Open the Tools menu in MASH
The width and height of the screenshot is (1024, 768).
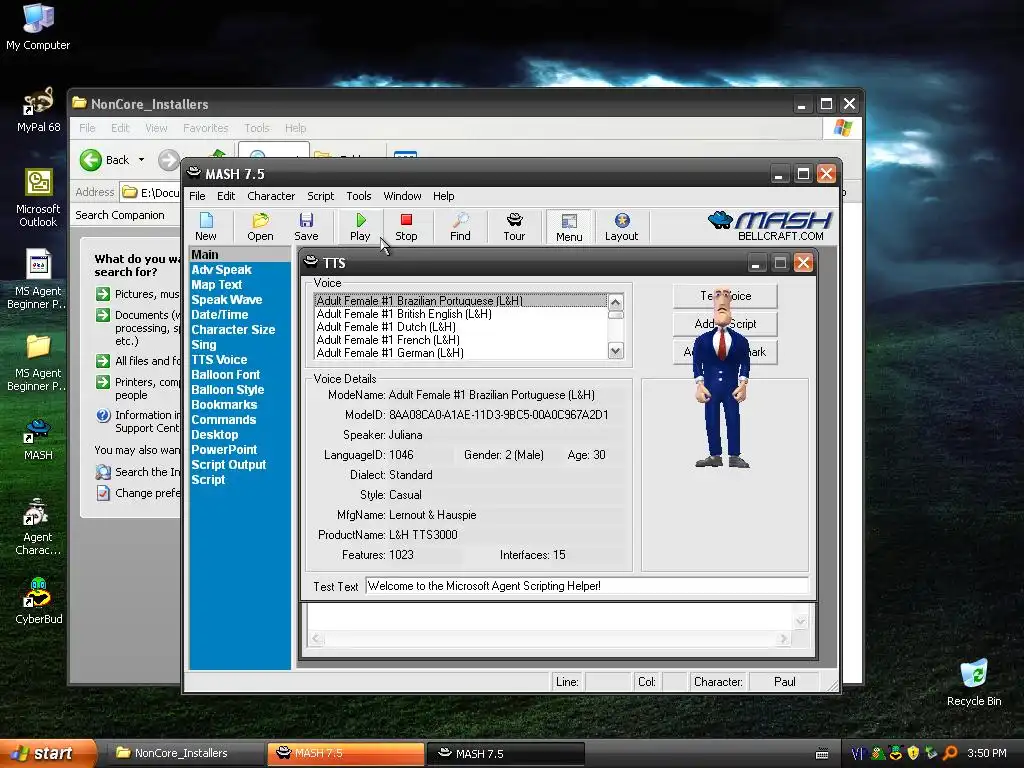359,196
